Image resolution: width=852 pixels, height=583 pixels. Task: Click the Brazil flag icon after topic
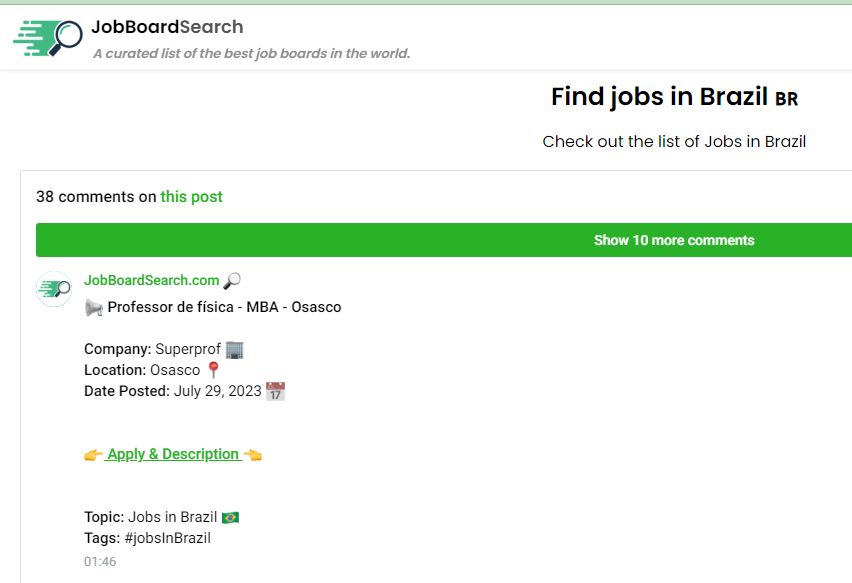230,517
